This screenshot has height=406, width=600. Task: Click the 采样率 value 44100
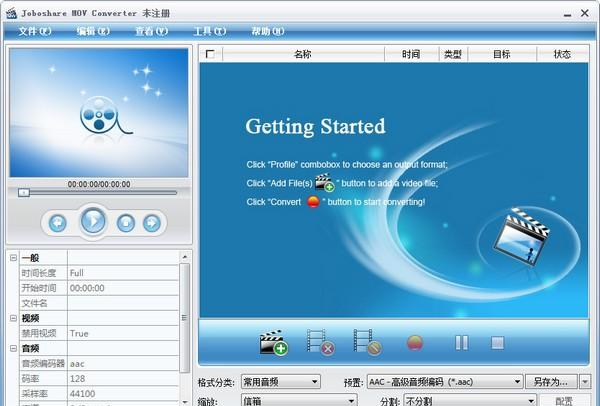123,393
